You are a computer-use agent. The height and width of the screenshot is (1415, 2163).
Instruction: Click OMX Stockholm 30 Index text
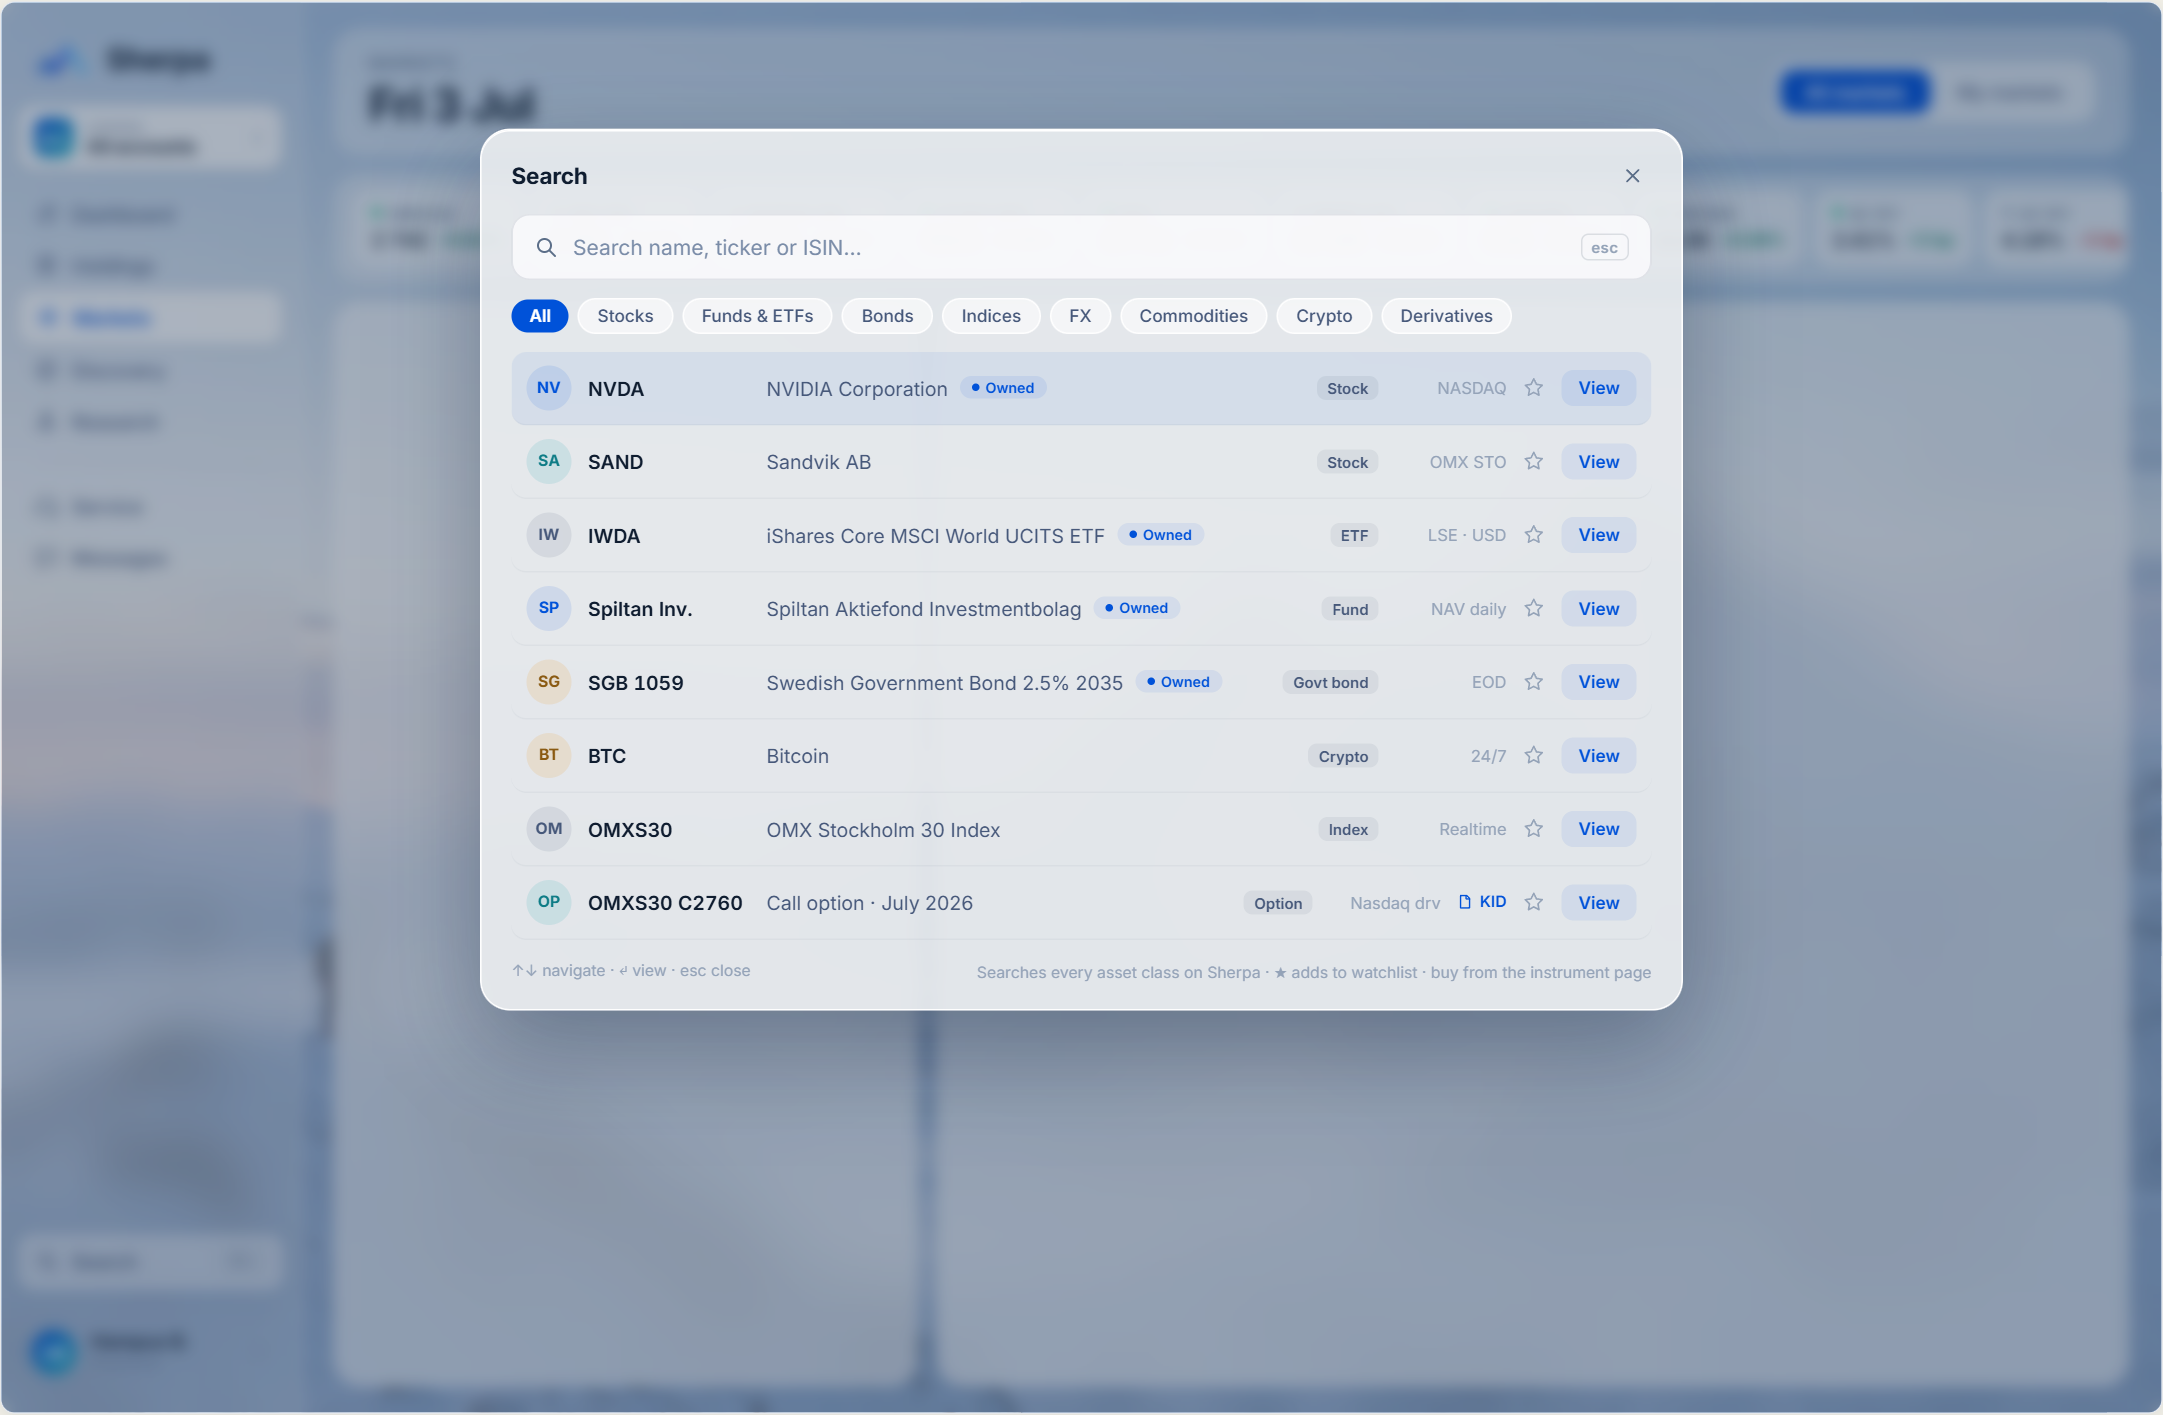(x=883, y=830)
